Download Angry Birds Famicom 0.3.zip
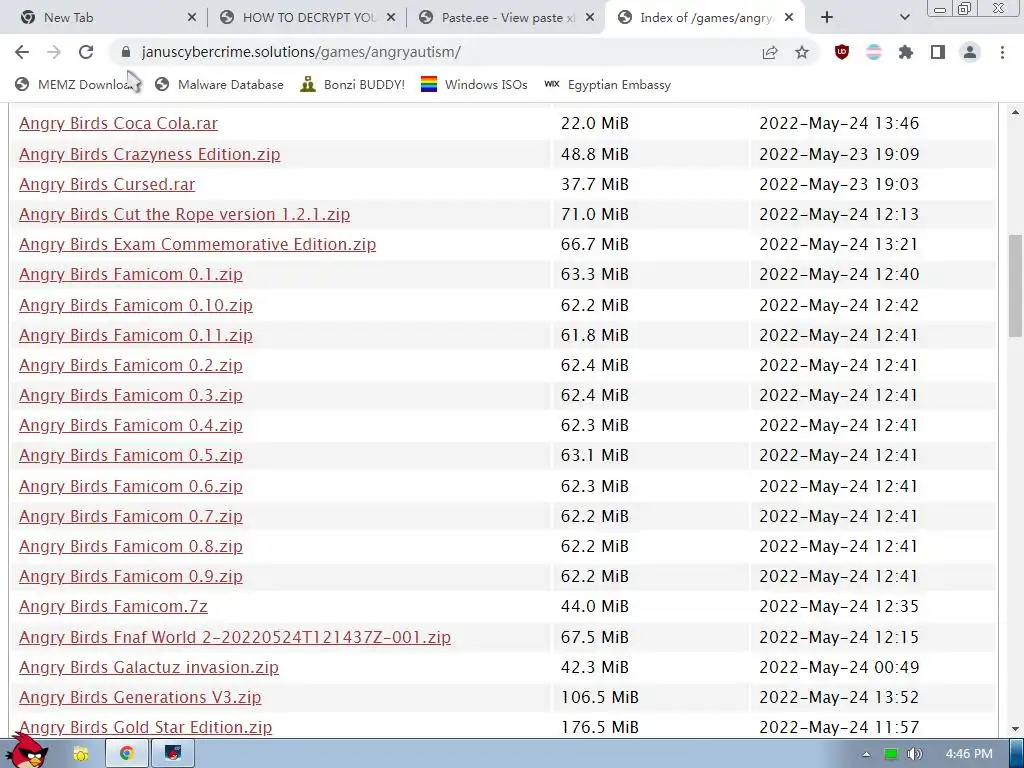 131,395
